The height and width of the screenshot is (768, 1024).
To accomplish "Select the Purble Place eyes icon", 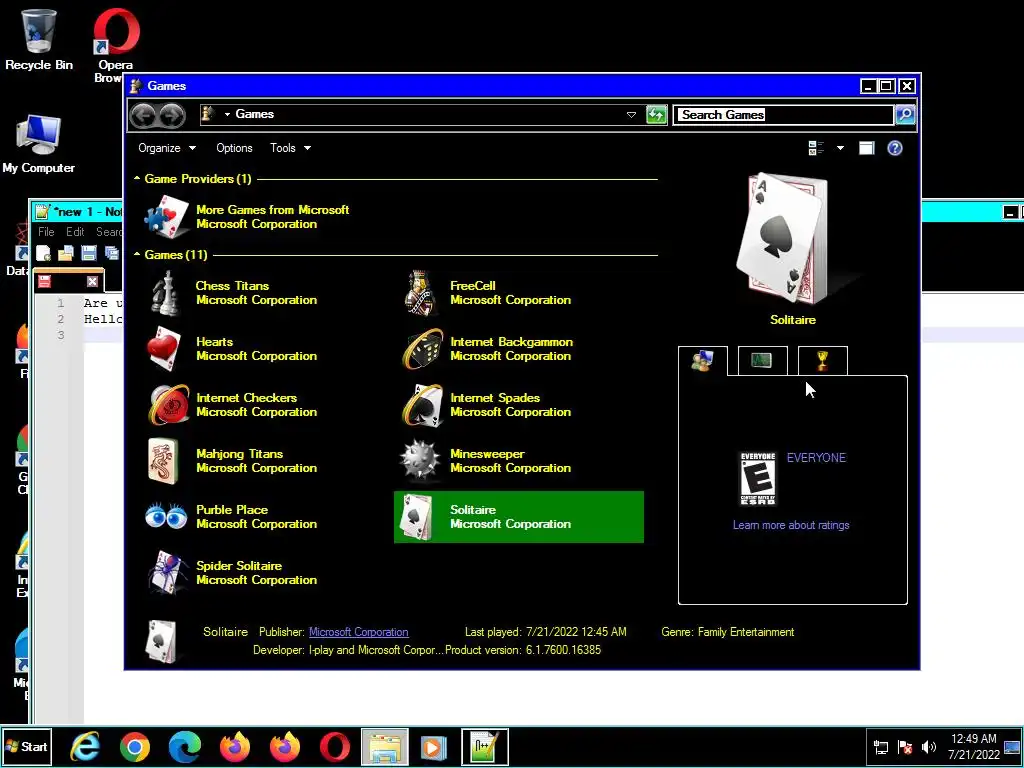I will [166, 516].
